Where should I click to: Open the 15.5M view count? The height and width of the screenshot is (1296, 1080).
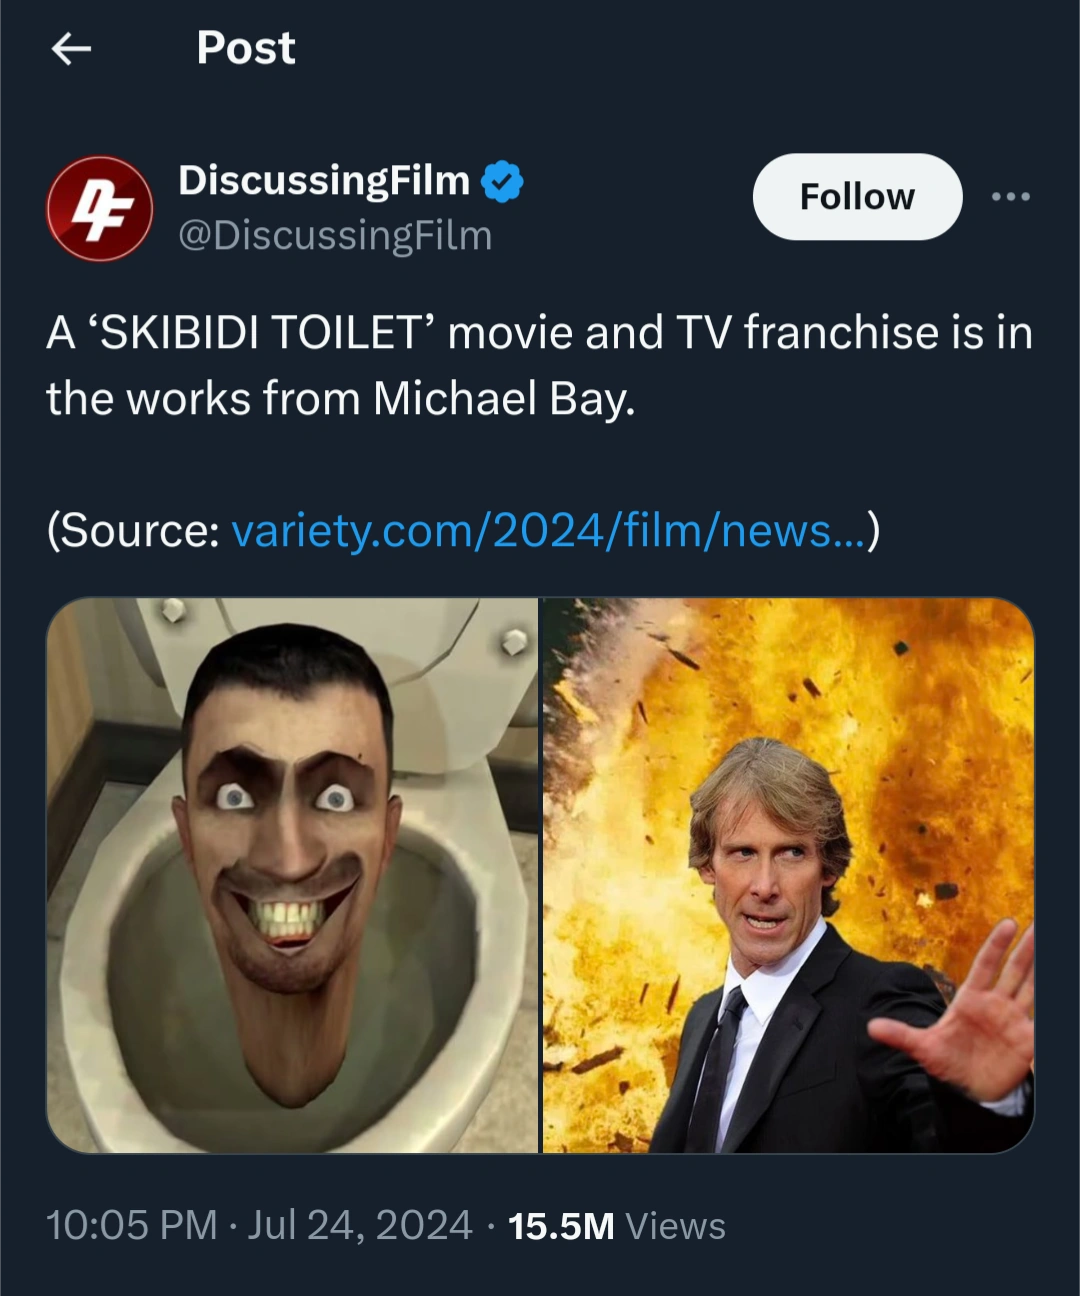[x=561, y=1226]
